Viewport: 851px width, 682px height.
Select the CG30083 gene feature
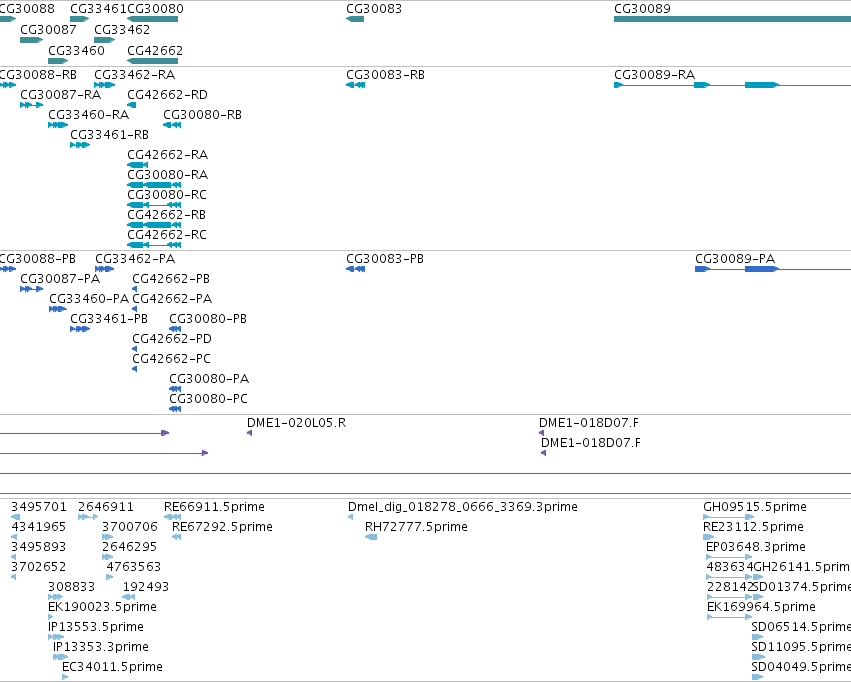(x=355, y=19)
